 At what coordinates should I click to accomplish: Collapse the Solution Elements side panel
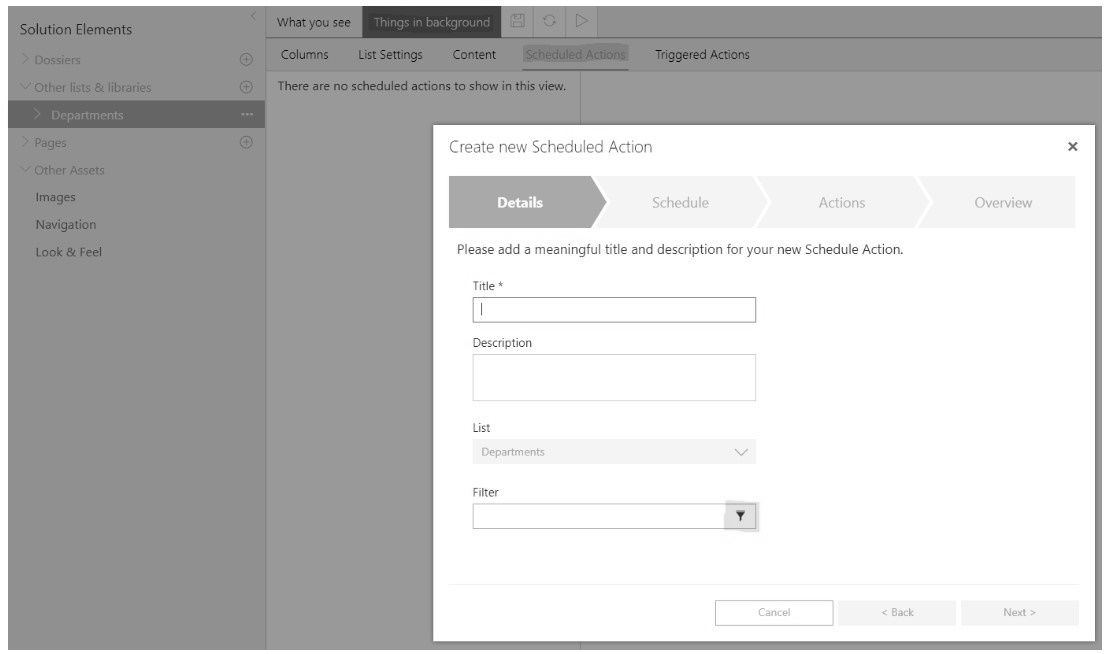(253, 16)
